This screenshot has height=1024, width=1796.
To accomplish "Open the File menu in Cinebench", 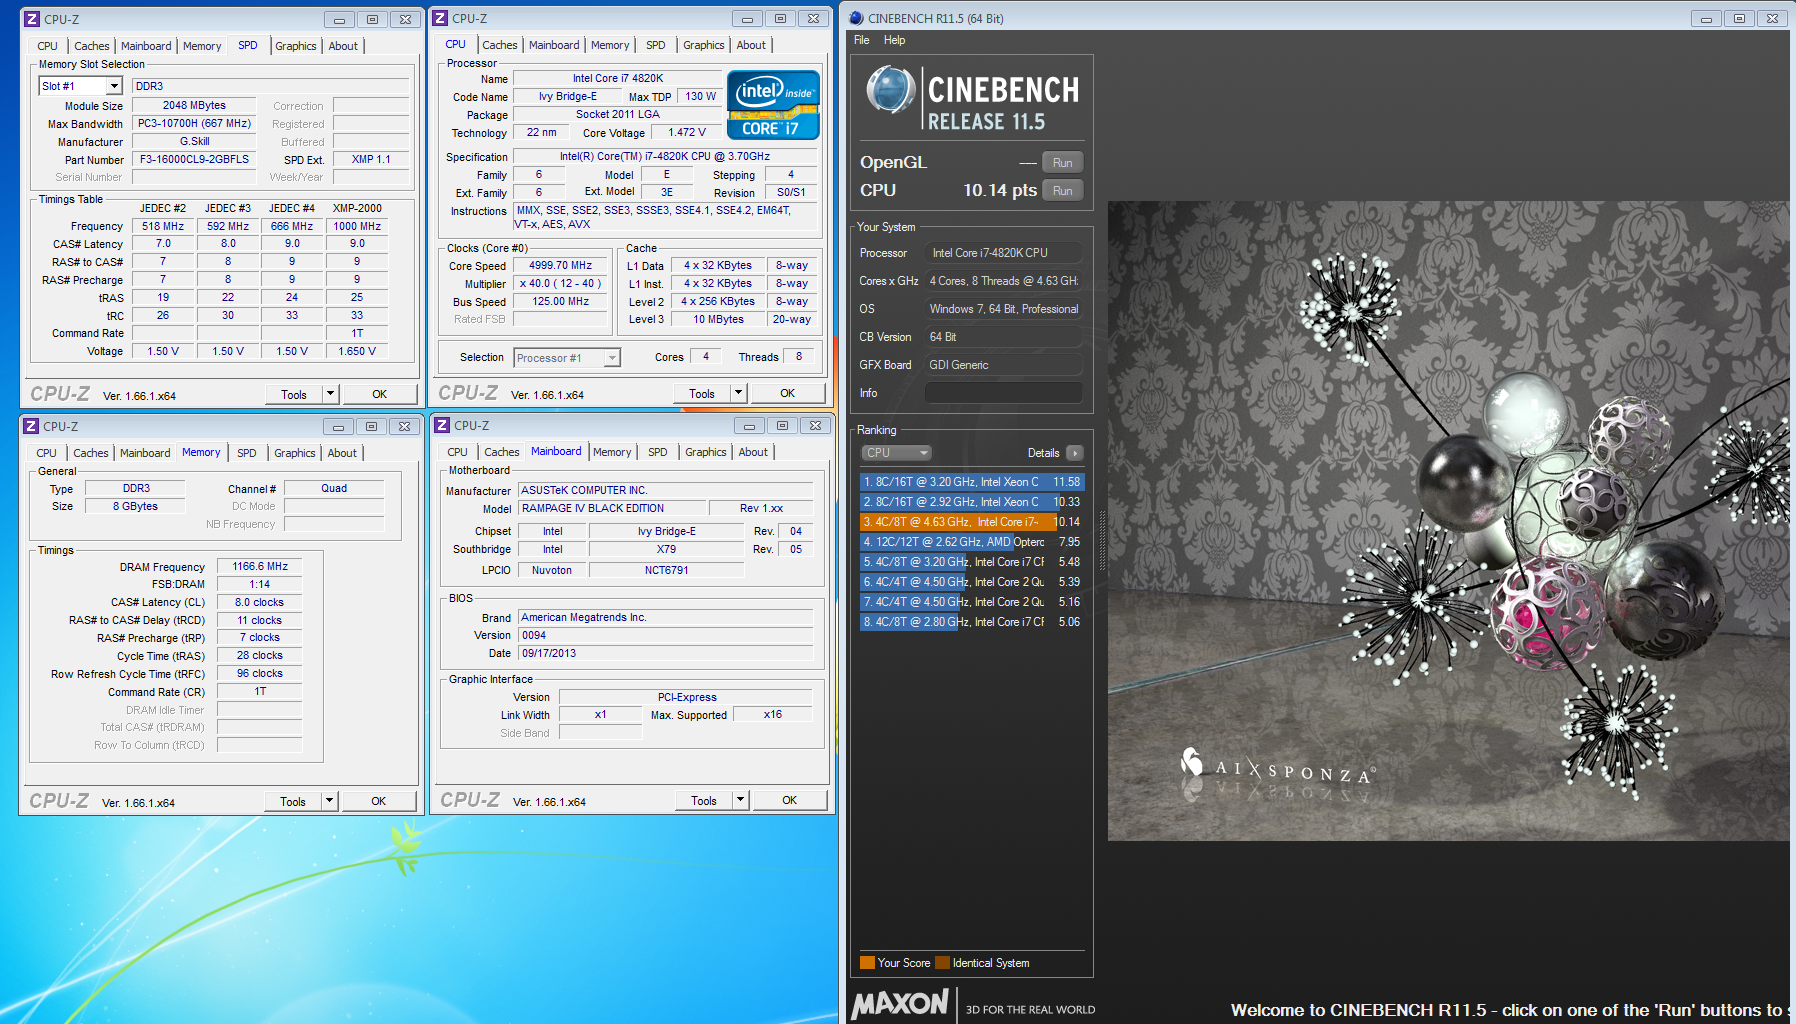I will point(861,40).
